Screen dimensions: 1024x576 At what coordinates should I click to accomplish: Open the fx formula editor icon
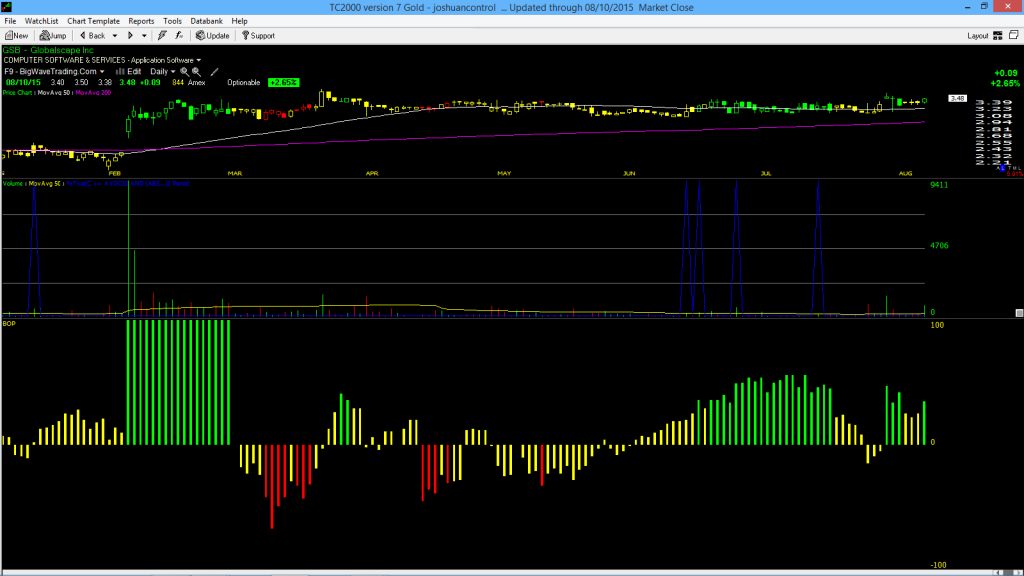(179, 36)
